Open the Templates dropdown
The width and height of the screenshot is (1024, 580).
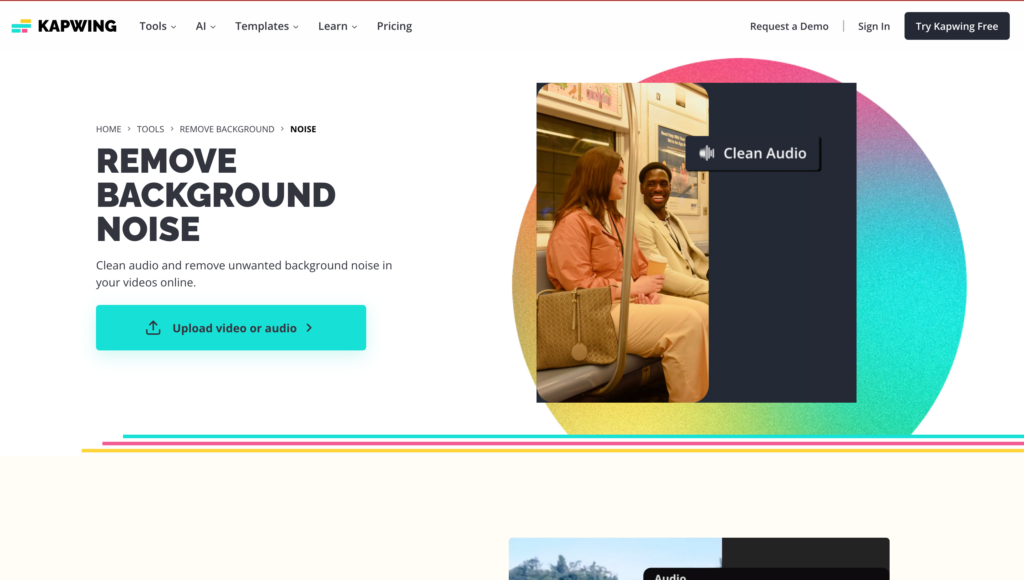(x=266, y=26)
